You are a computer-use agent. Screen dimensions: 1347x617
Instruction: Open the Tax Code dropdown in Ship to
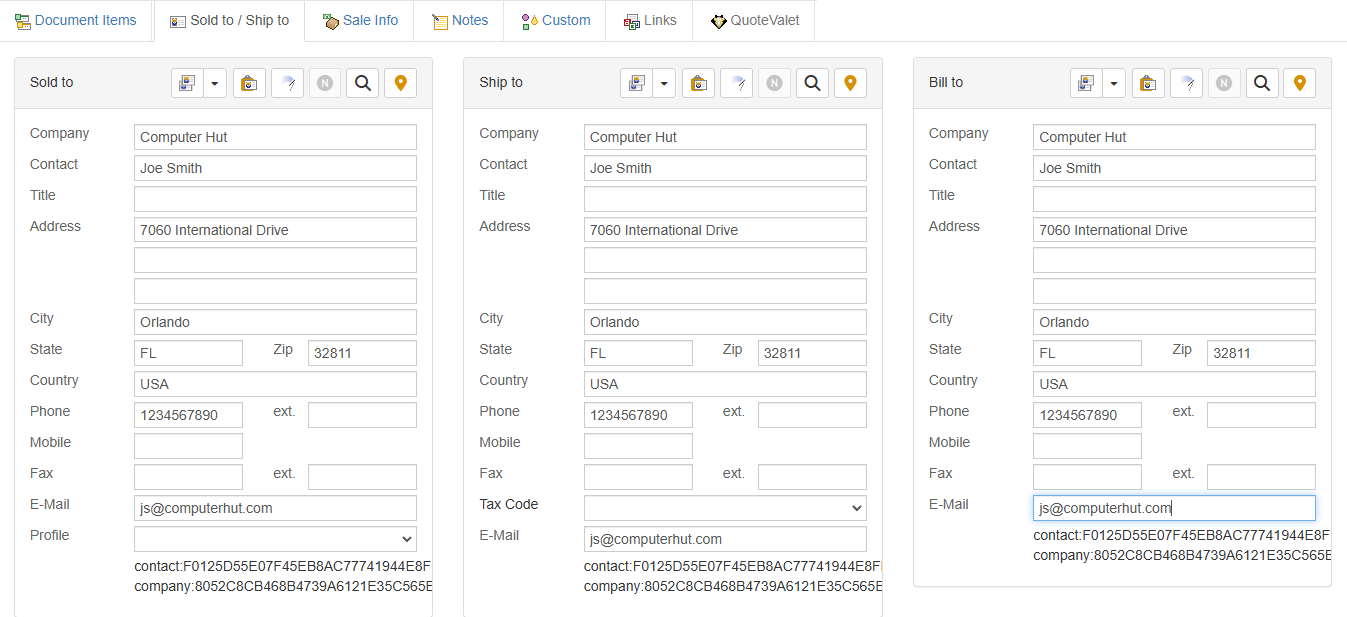725,508
